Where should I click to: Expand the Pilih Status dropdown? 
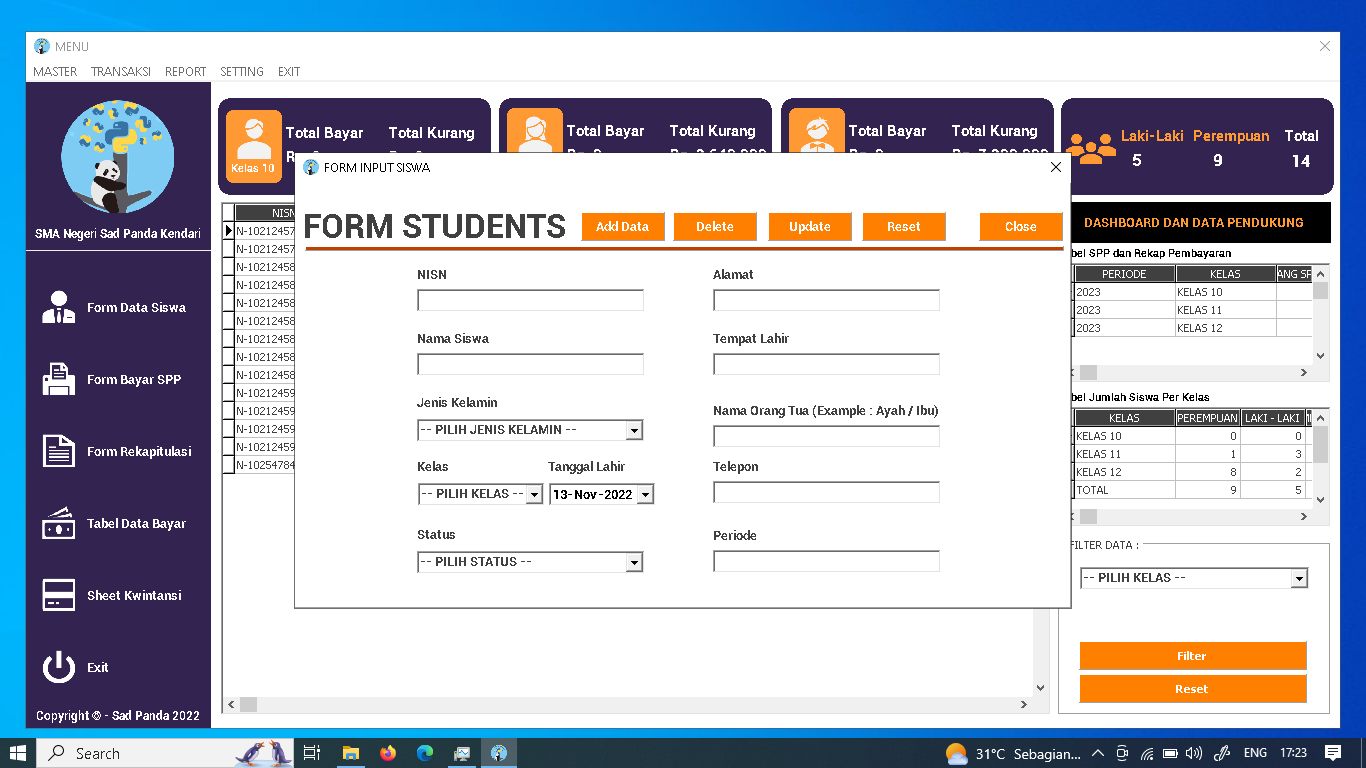click(634, 562)
